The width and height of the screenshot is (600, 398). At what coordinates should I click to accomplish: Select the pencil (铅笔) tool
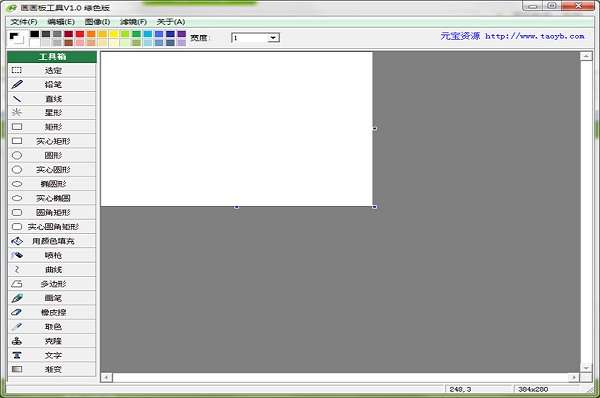pyautogui.click(x=52, y=85)
